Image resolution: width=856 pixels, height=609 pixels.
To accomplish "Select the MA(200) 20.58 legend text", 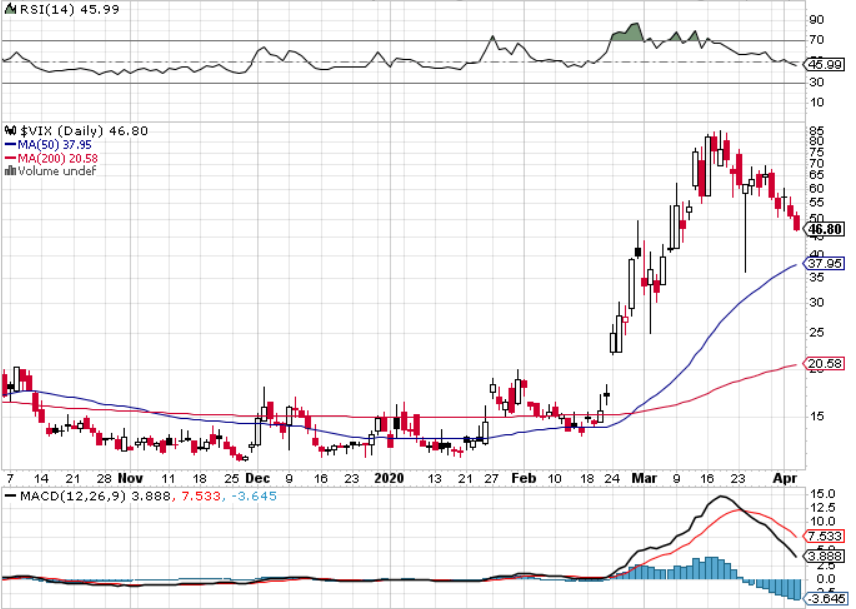I will 58,158.
